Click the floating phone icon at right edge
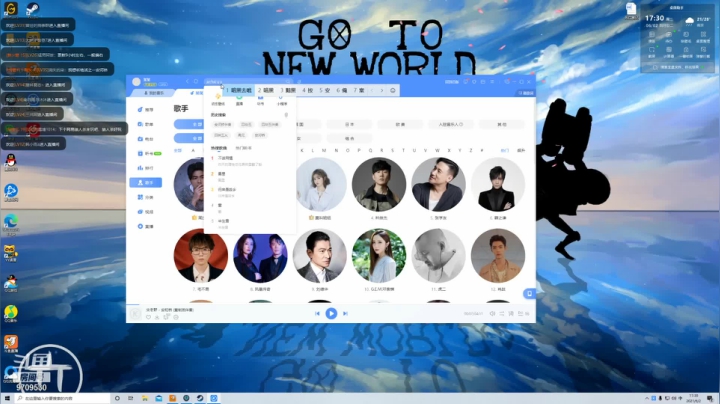This screenshot has width=720, height=404. click(529, 293)
